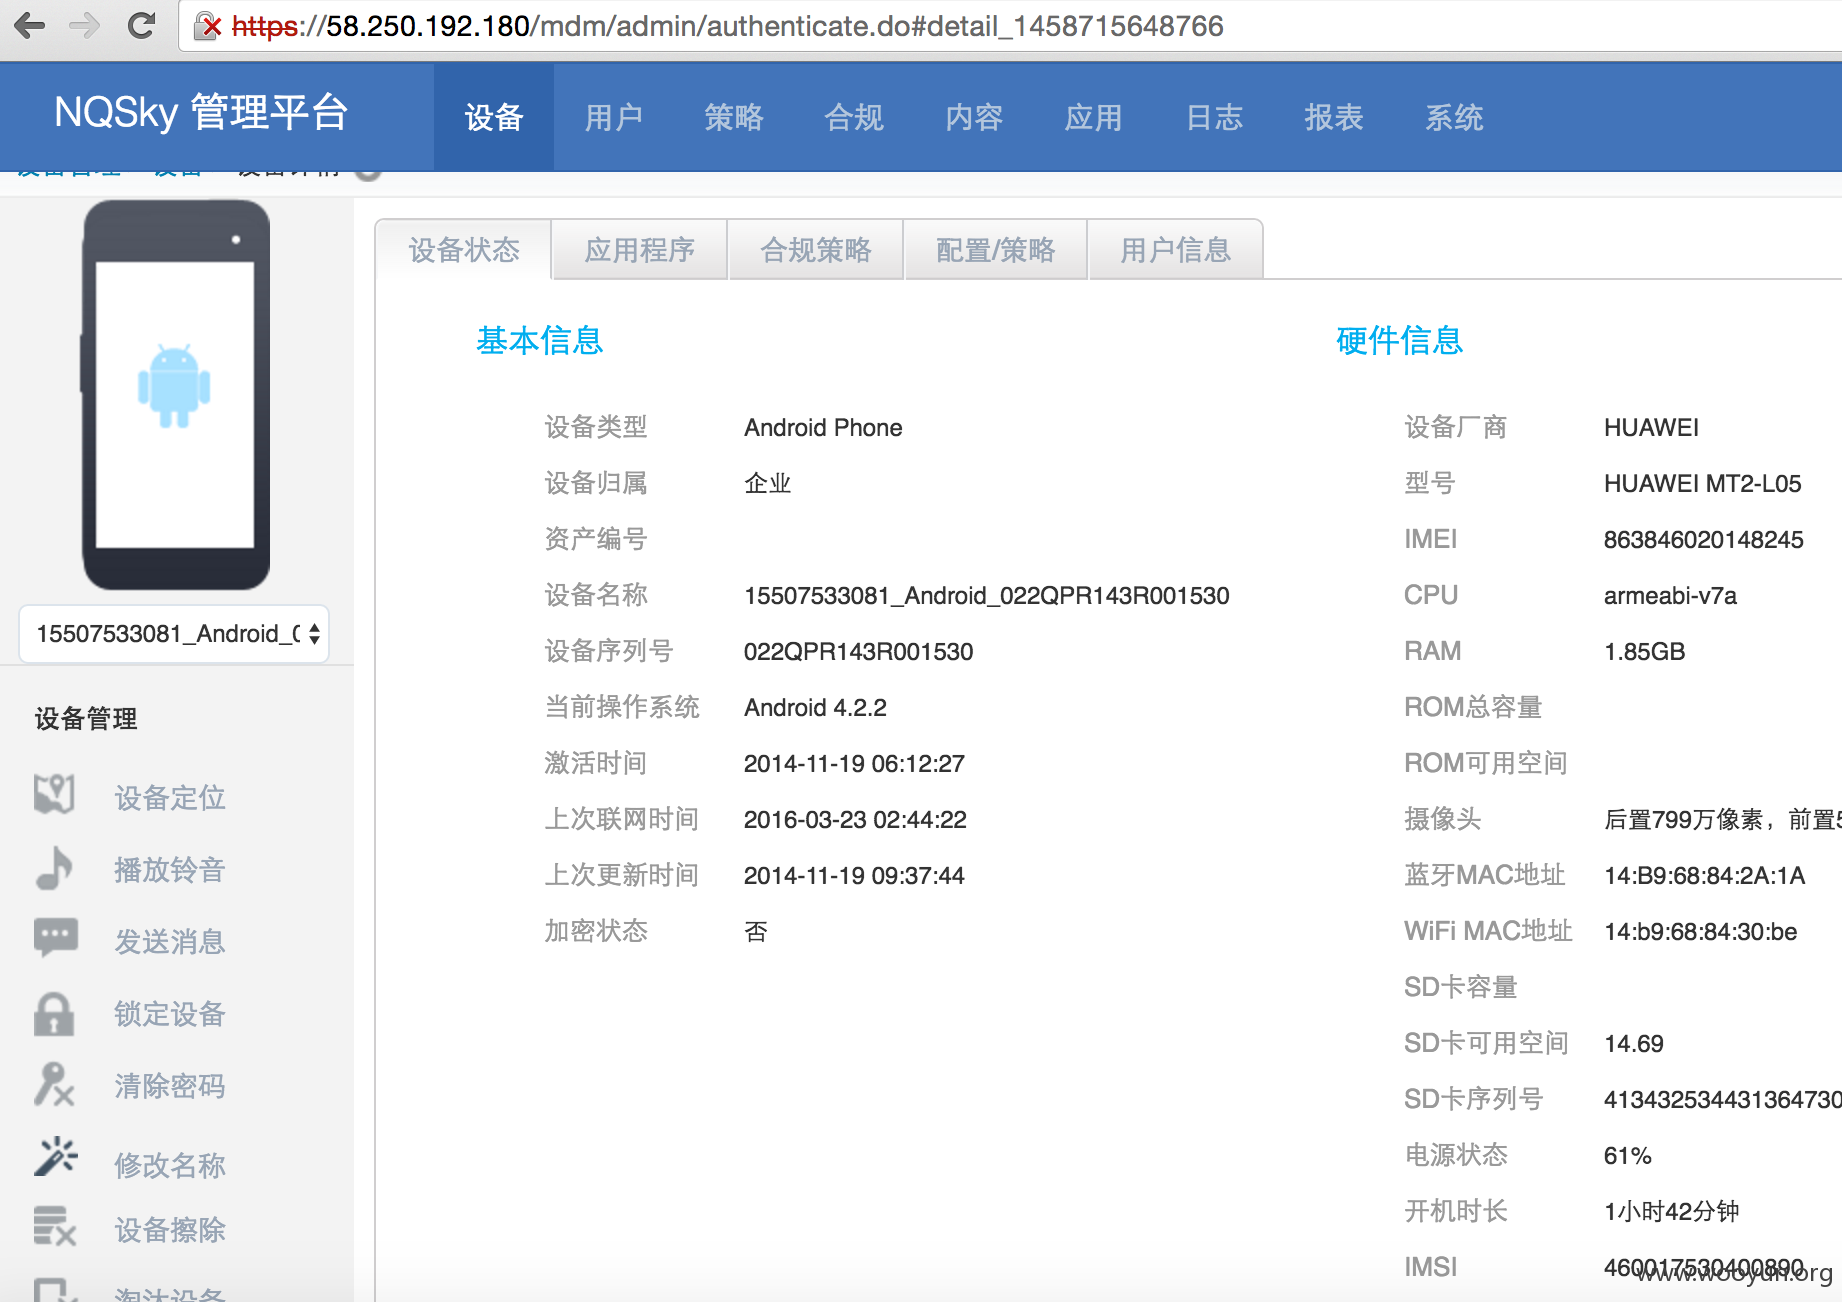Click the 锁定设备 padlock icon
The height and width of the screenshot is (1302, 1842).
pyautogui.click(x=54, y=1014)
